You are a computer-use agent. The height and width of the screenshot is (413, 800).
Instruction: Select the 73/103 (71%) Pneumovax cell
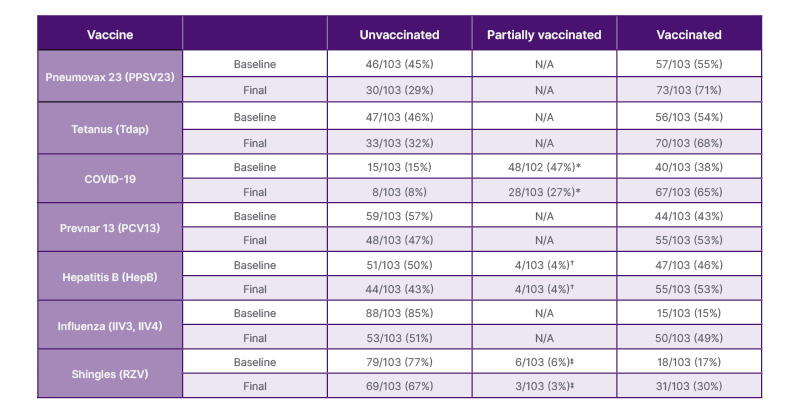coord(689,89)
